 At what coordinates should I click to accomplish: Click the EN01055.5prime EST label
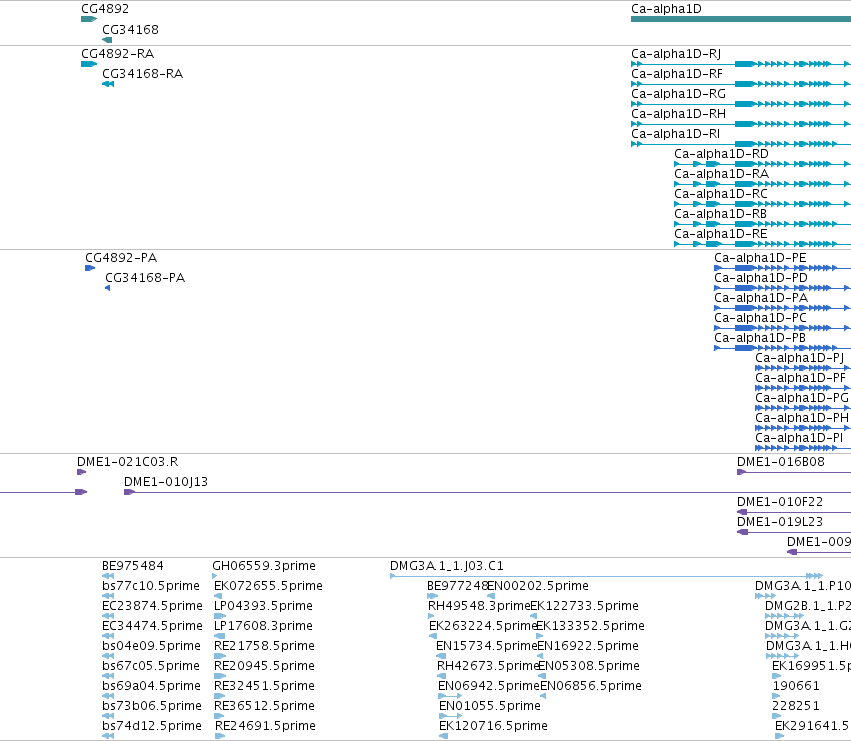click(490, 706)
